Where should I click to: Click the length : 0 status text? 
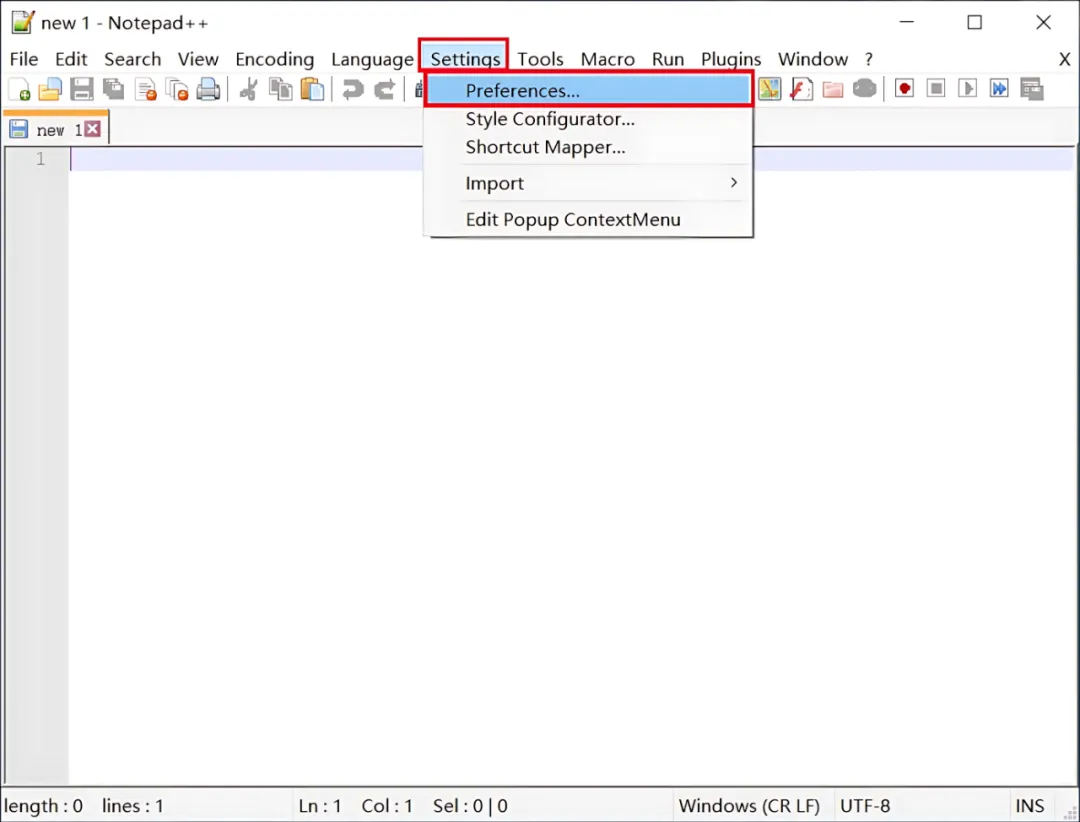[x=43, y=805]
